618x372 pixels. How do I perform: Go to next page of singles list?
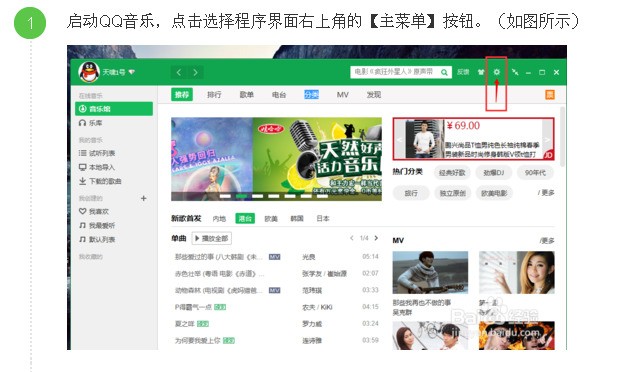[x=376, y=238]
